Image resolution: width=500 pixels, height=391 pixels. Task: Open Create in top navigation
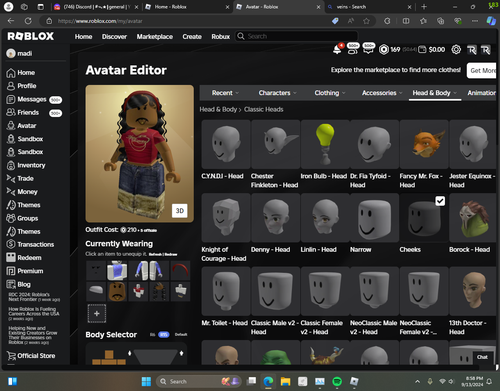click(x=192, y=37)
